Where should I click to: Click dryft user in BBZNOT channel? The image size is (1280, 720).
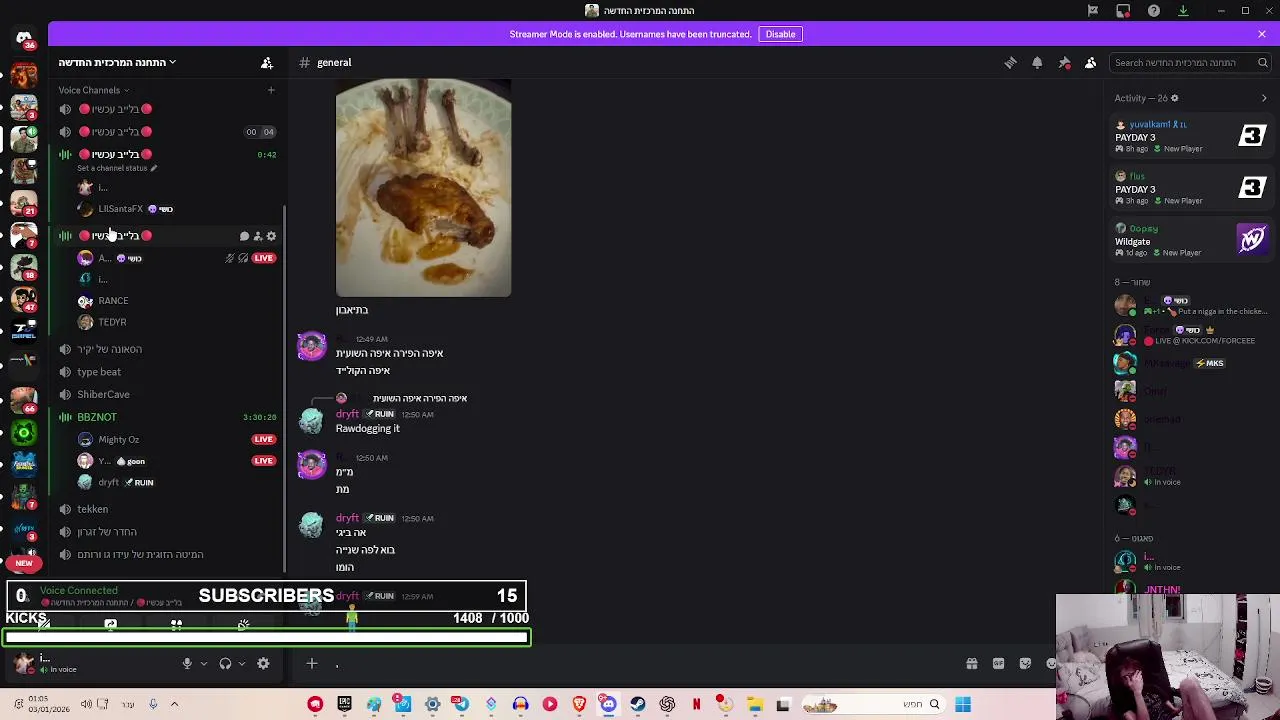(x=108, y=482)
